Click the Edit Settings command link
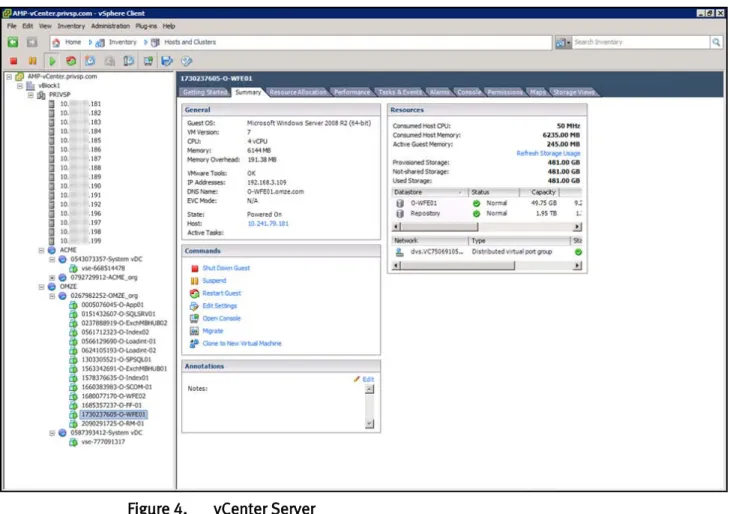Image resolution: width=730 pixels, height=514 pixels. [220, 306]
